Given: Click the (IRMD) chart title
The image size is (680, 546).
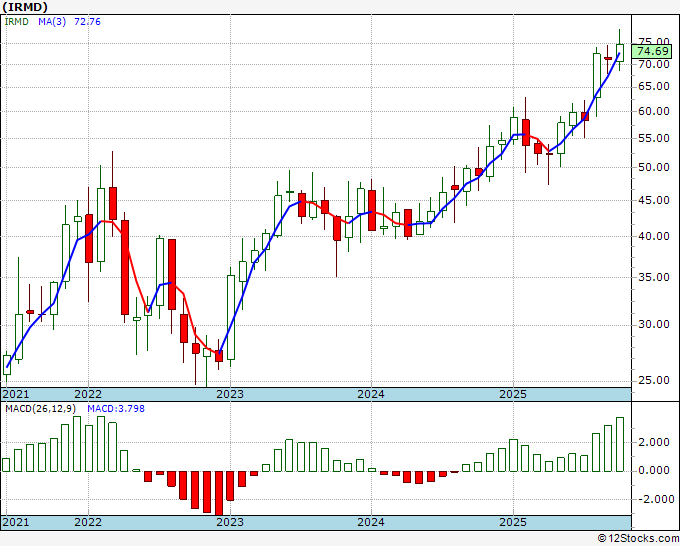Looking at the screenshot, I should (x=25, y=7).
